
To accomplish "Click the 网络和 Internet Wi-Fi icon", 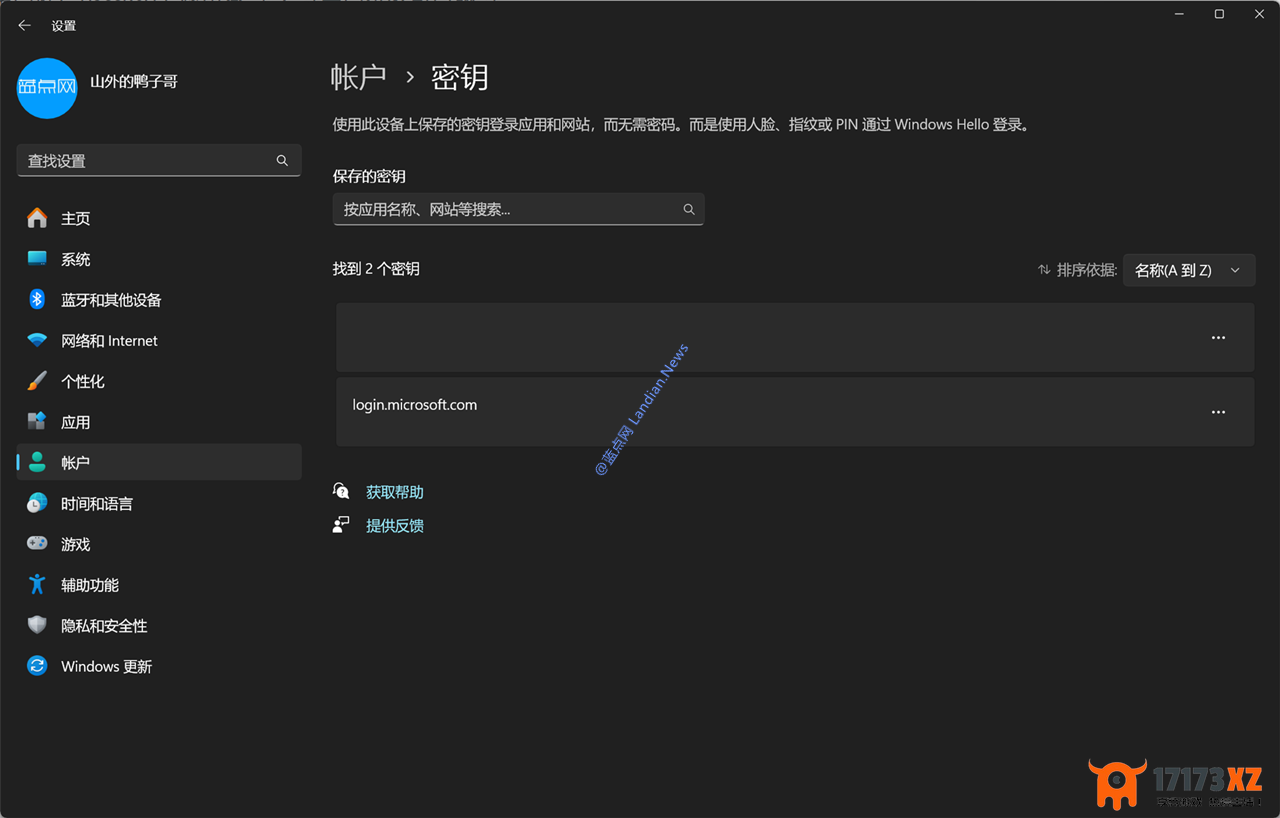I will [37, 340].
